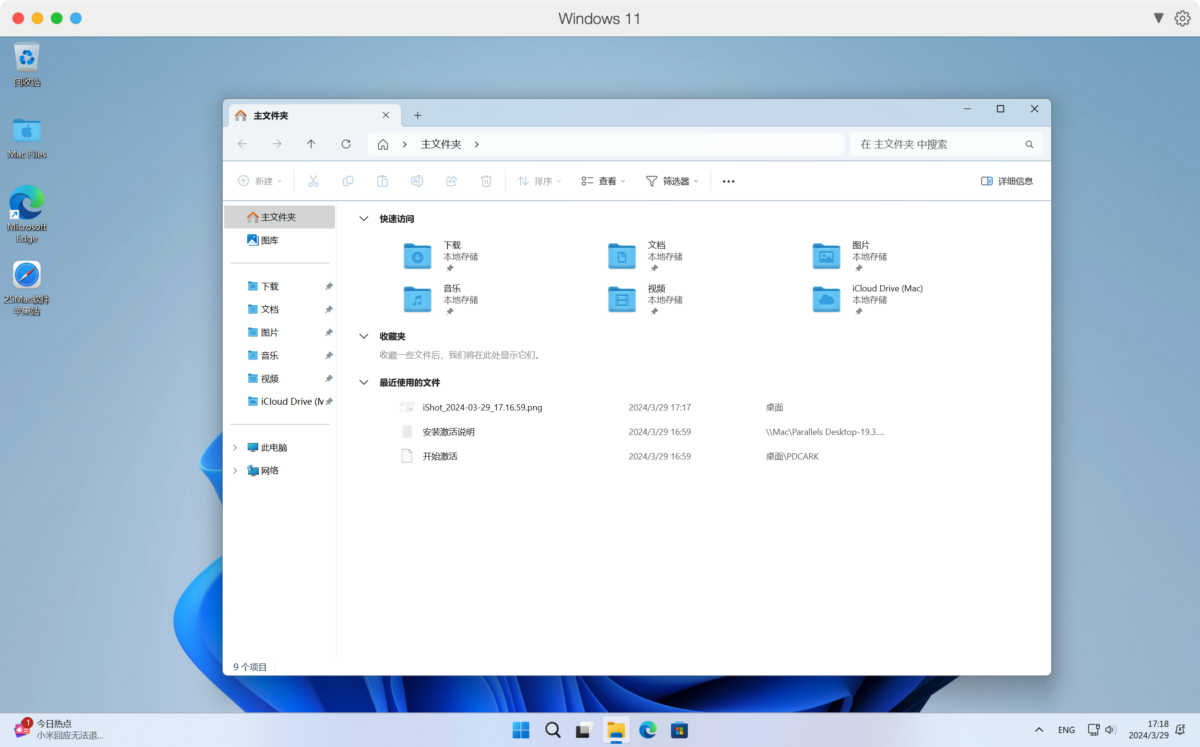This screenshot has height=747, width=1200.
Task: Open Task View from the taskbar
Action: click(x=584, y=730)
